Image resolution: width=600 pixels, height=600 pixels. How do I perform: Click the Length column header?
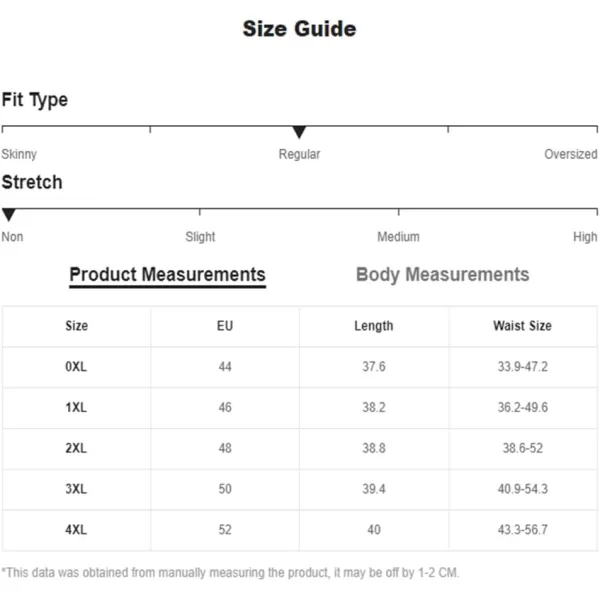pos(374,326)
